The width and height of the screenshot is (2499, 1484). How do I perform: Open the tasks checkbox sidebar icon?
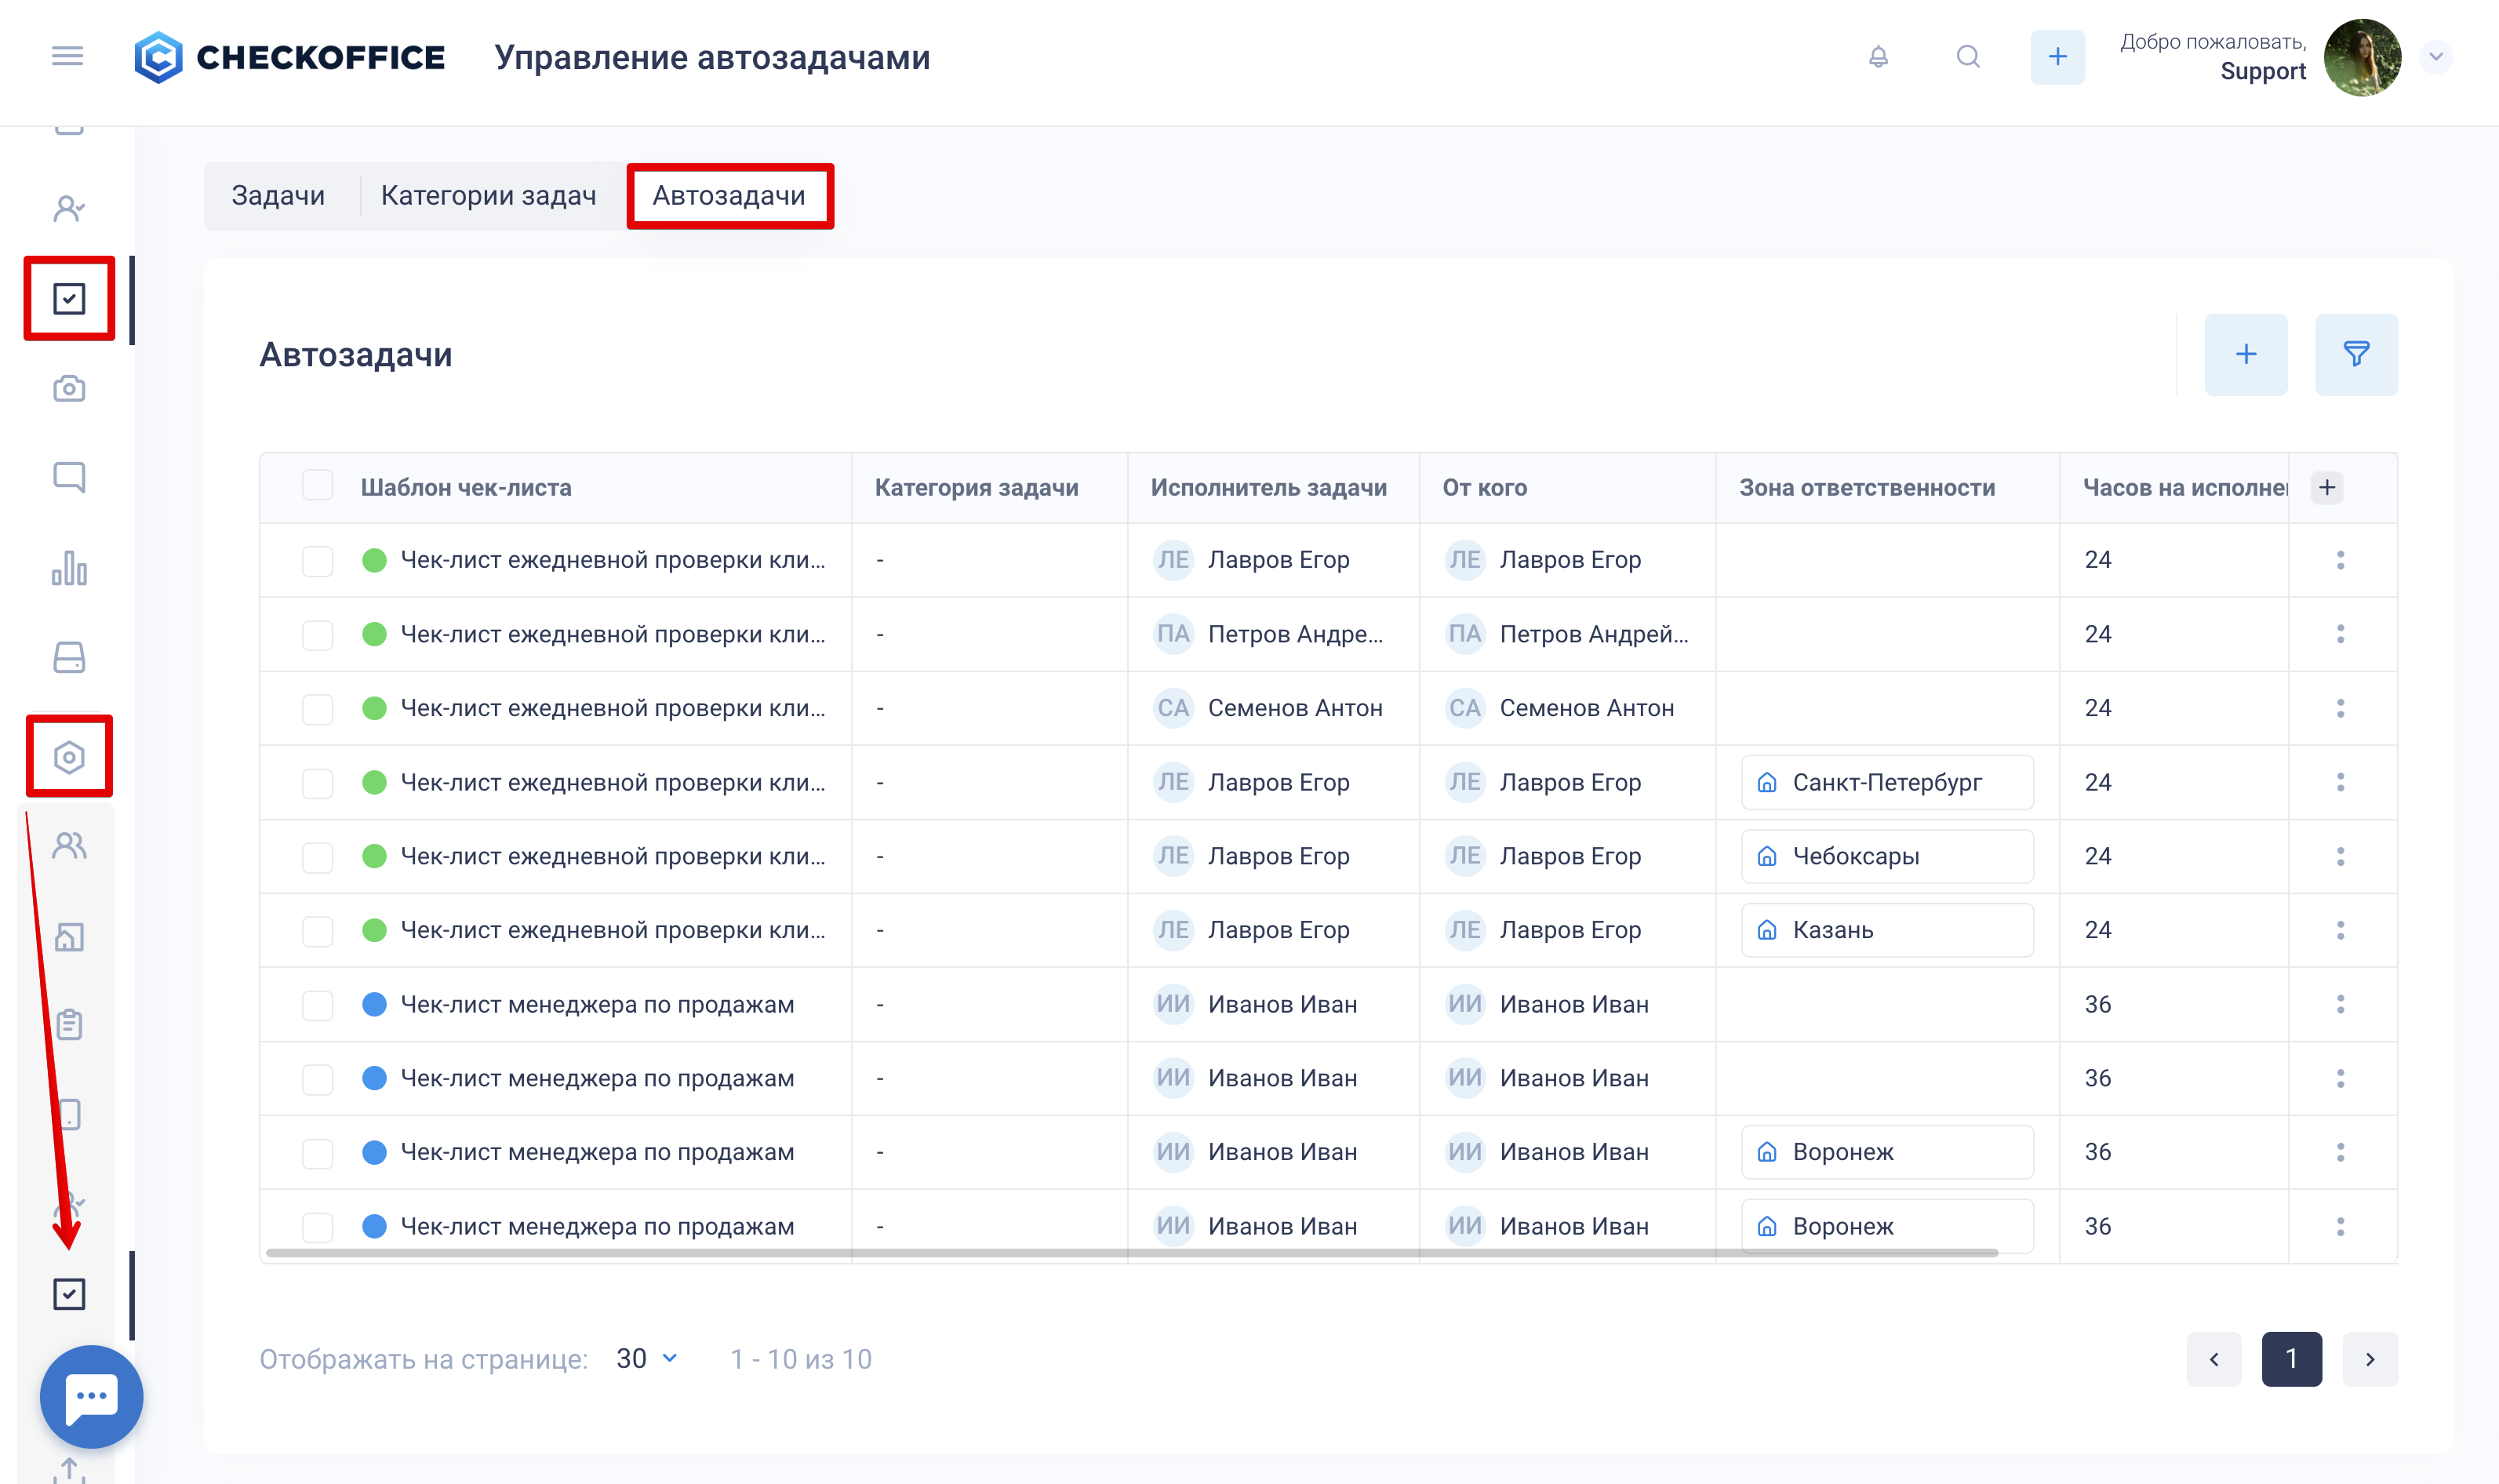click(69, 298)
